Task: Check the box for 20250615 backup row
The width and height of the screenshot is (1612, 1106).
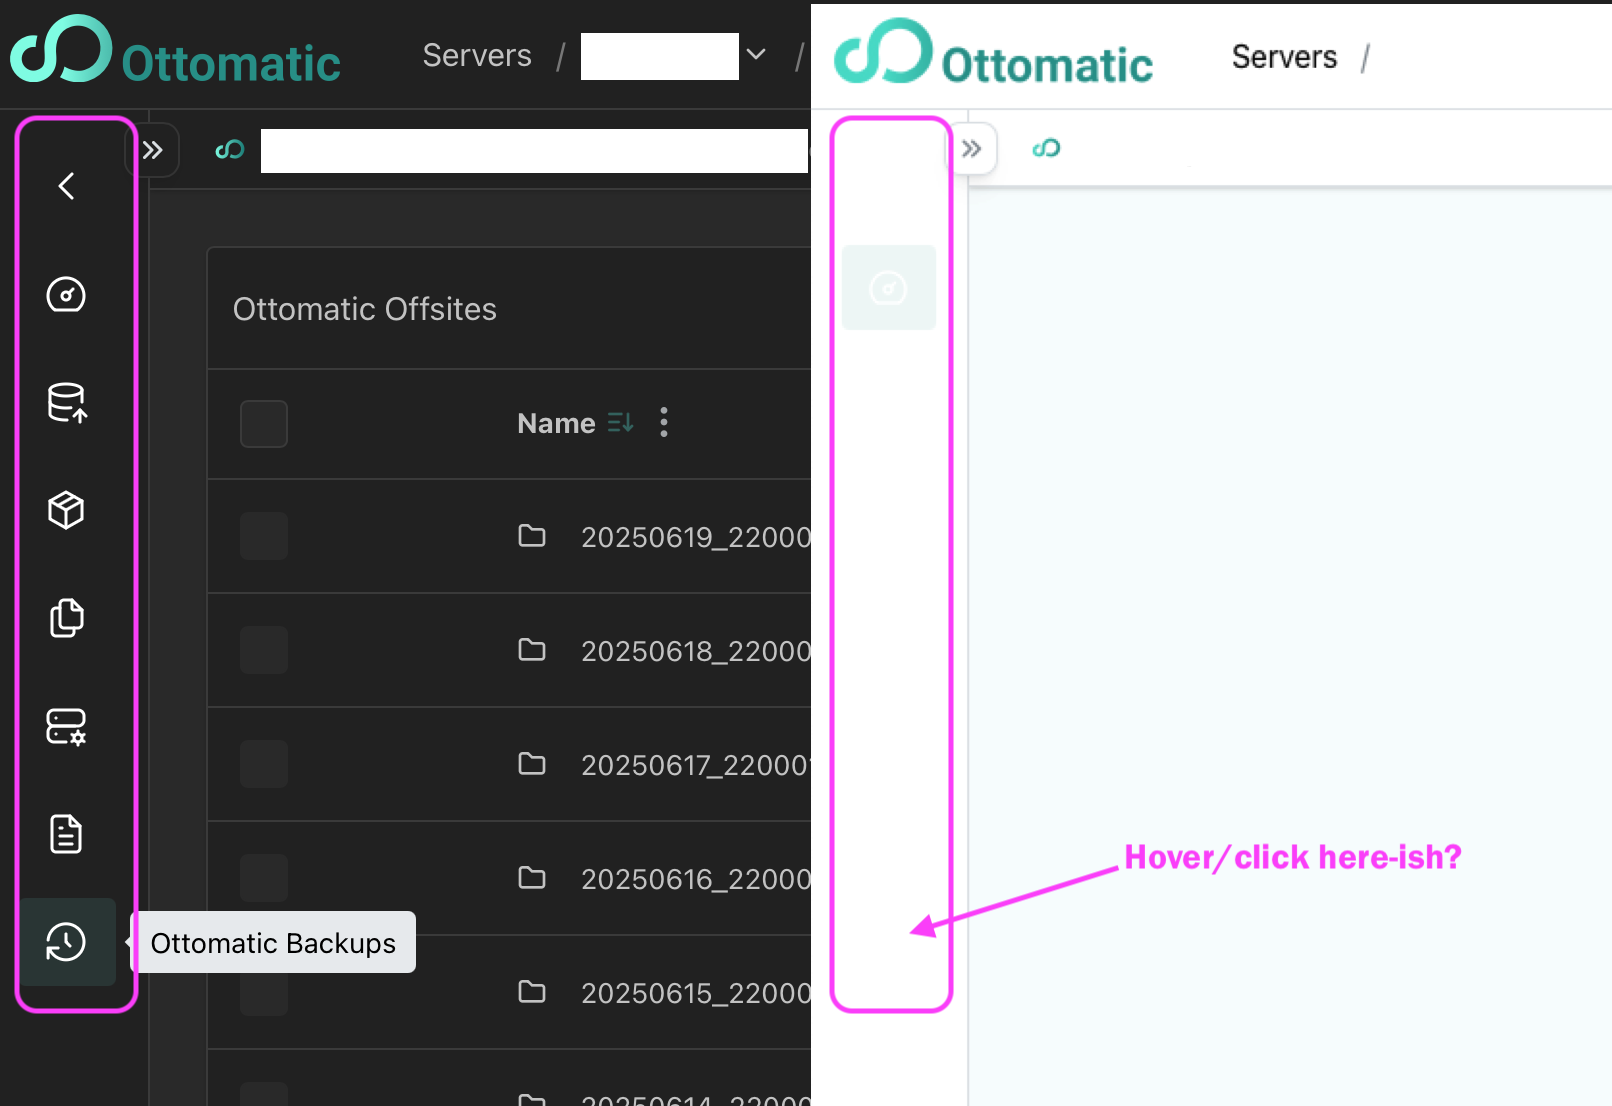Action: click(264, 992)
